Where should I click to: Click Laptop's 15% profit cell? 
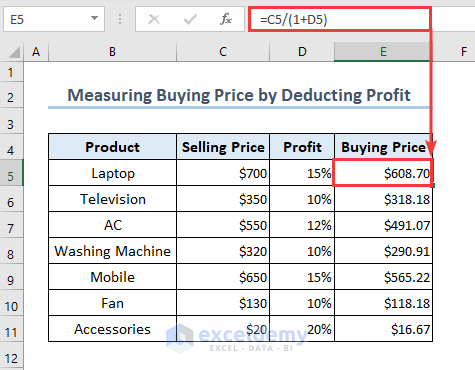pyautogui.click(x=302, y=173)
